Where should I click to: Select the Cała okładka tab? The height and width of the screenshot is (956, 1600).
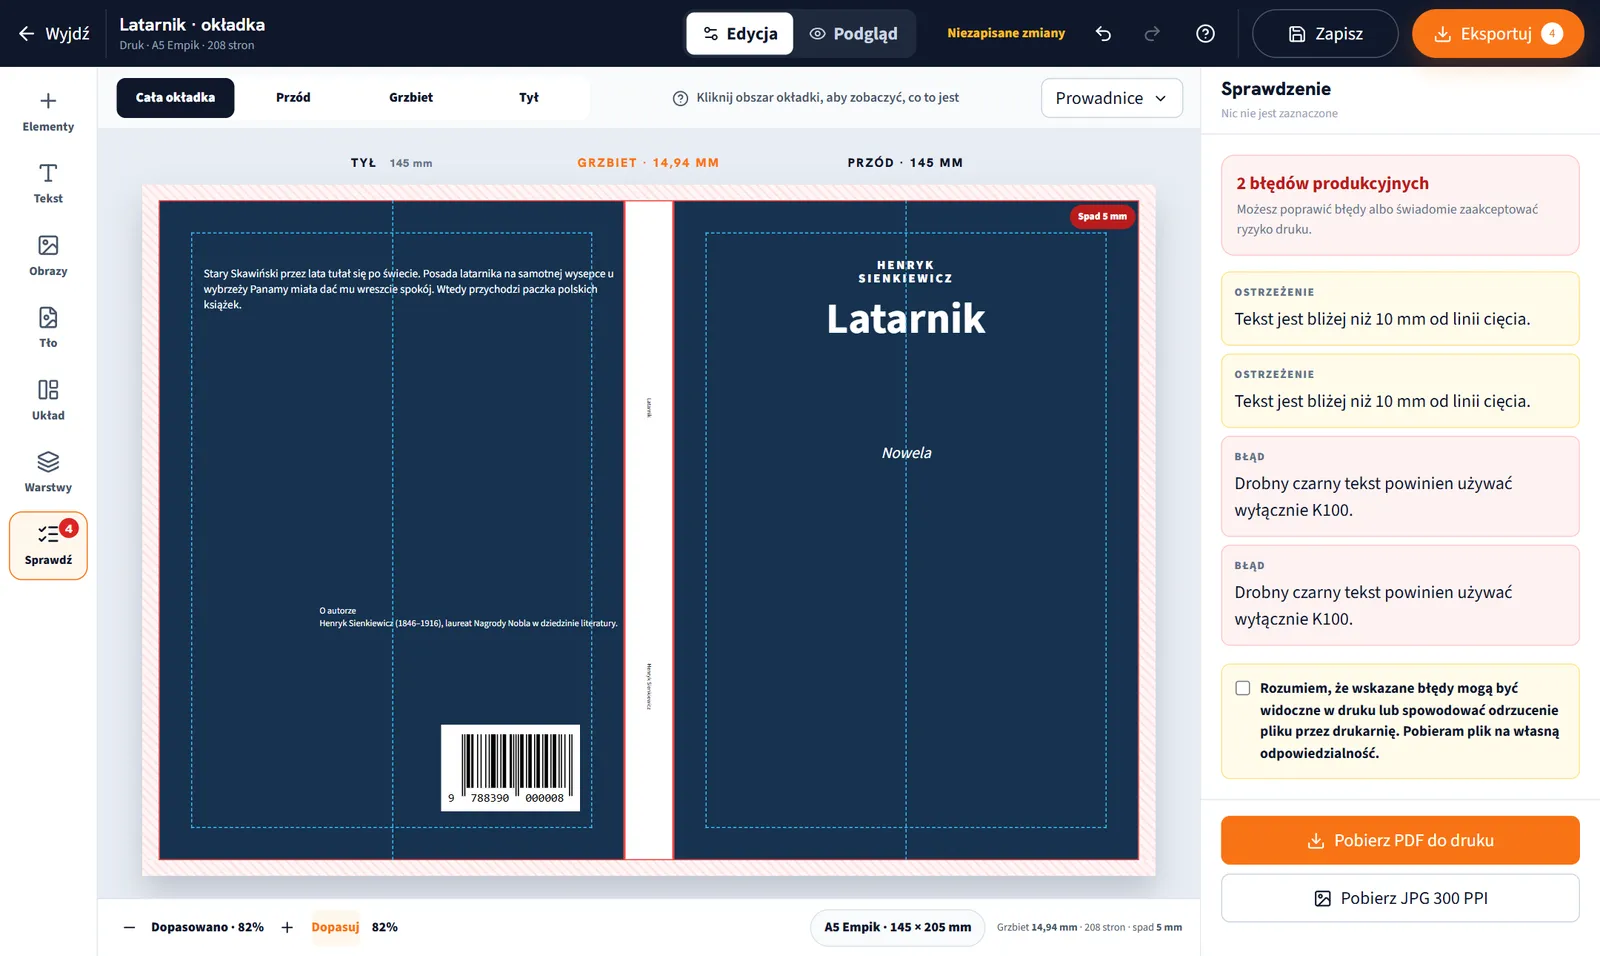click(175, 98)
